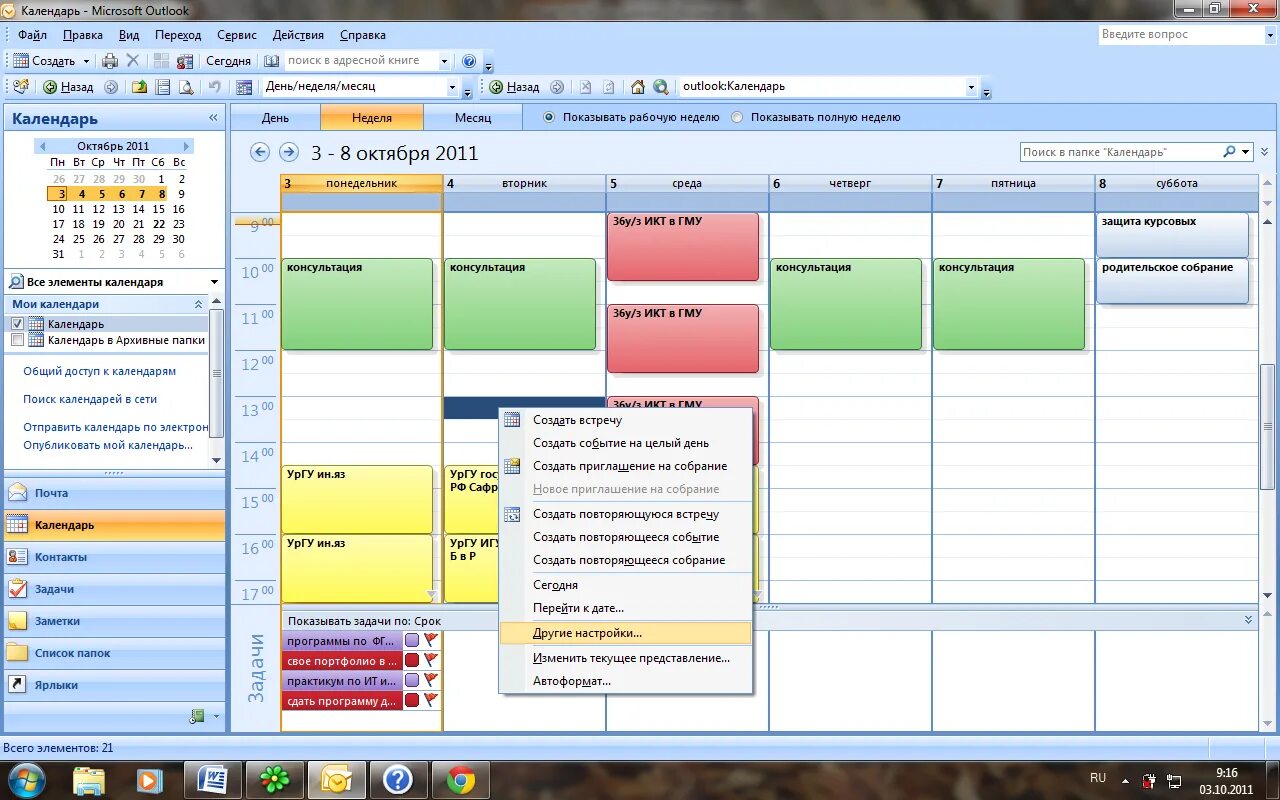Toggle completion box for 'практикум по ИТ и...'
This screenshot has width=1280, height=800.
coord(412,680)
